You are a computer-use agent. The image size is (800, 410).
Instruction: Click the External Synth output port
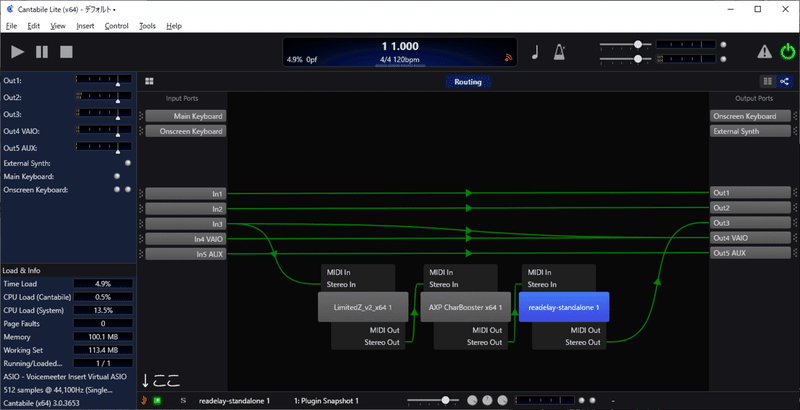pos(751,132)
